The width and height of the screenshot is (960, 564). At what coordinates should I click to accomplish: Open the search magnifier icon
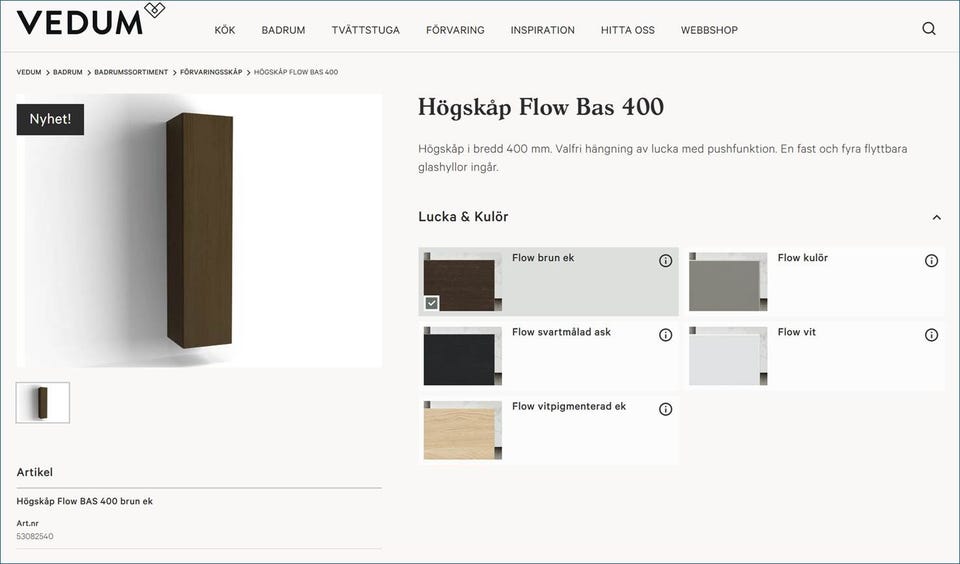929,29
